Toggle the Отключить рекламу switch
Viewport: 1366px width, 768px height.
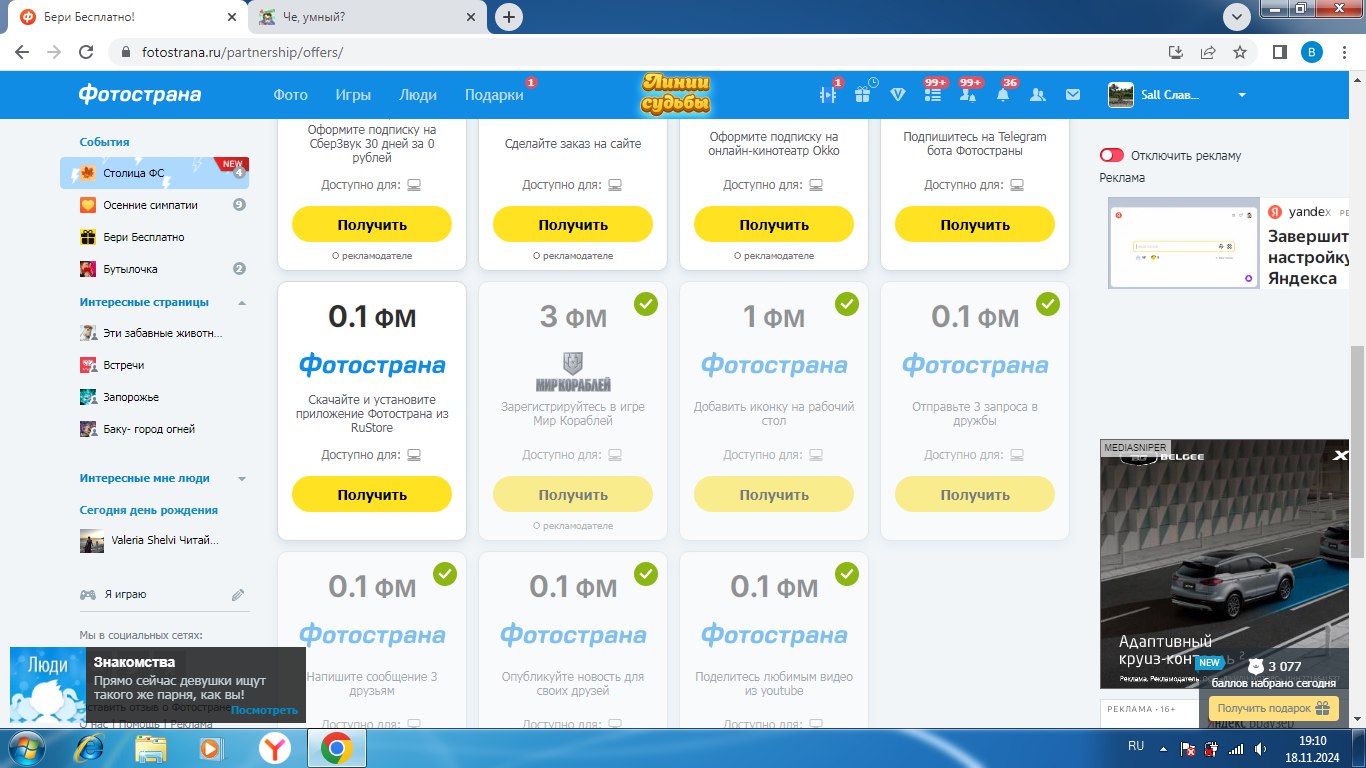[1111, 155]
